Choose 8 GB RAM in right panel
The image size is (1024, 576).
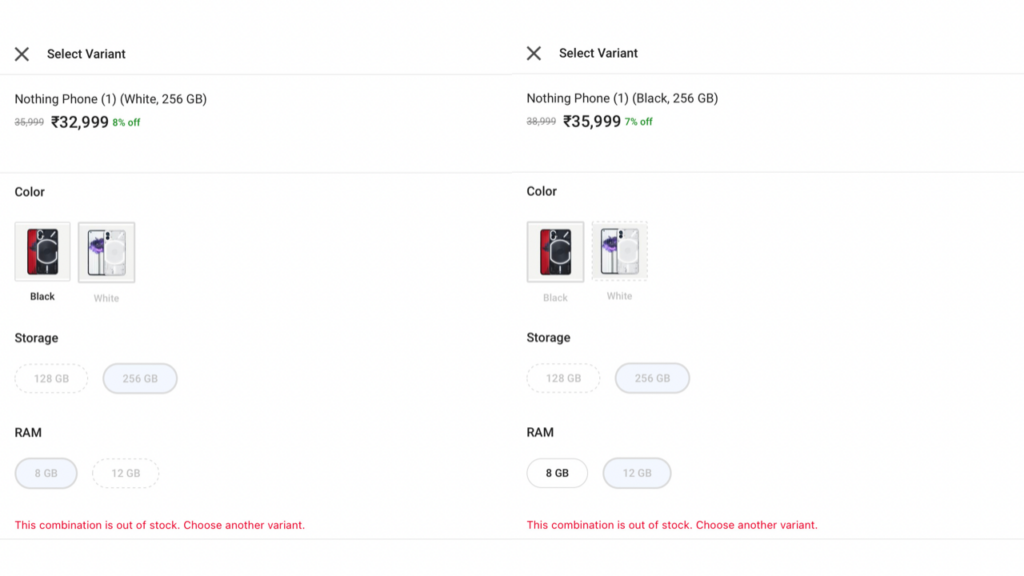tap(557, 473)
